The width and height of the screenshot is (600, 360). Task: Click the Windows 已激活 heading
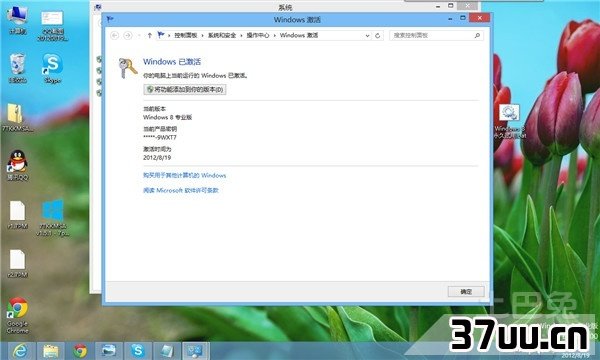point(172,62)
